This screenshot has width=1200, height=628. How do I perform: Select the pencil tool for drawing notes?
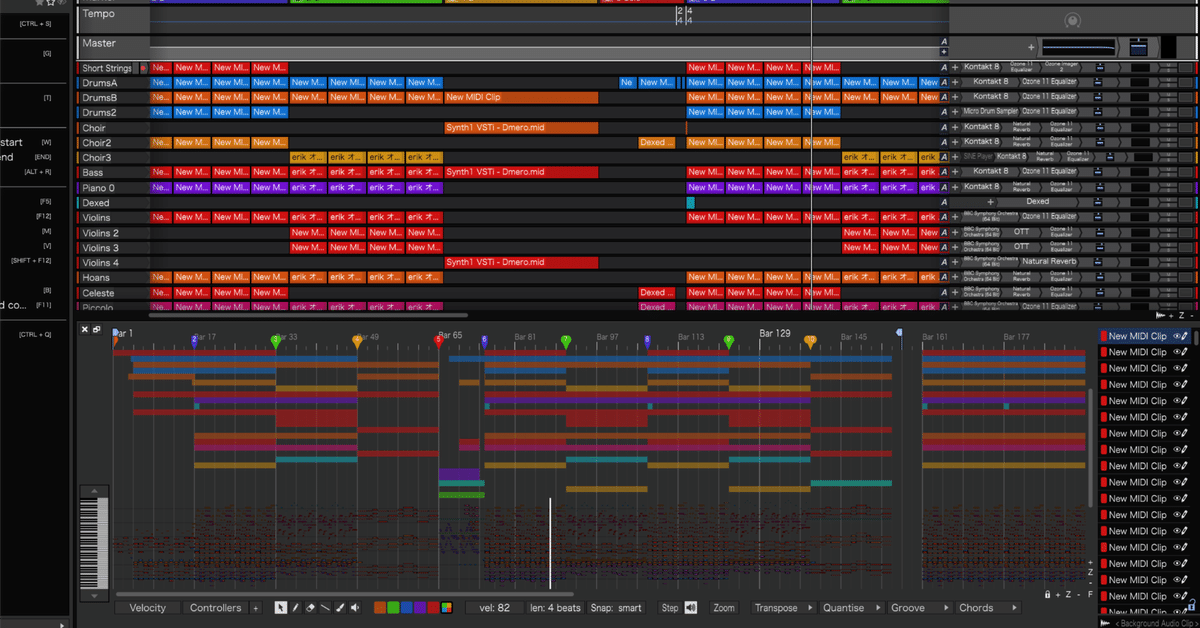click(296, 607)
